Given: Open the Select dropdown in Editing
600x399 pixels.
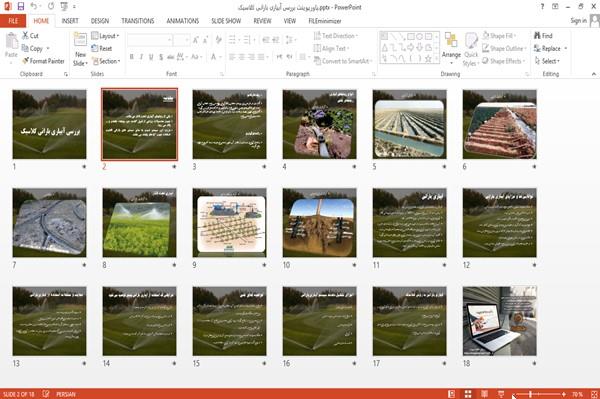Looking at the screenshot, I should coord(547,61).
